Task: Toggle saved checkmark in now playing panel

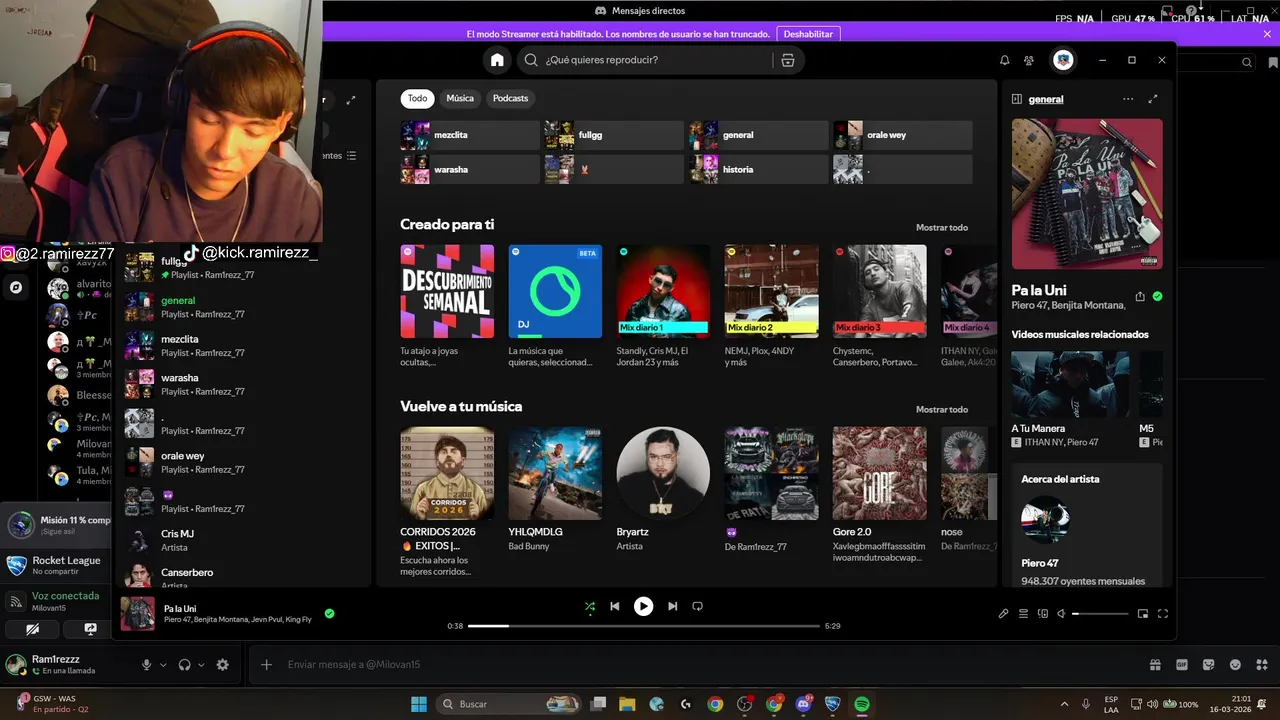Action: point(1157,296)
